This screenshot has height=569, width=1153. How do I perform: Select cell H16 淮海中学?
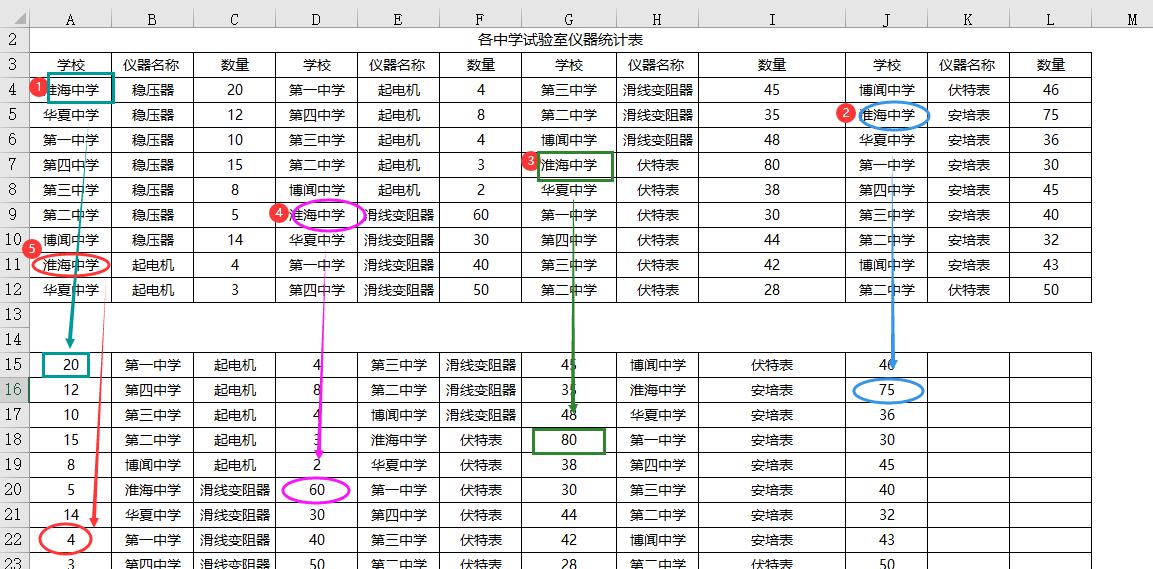click(657, 390)
